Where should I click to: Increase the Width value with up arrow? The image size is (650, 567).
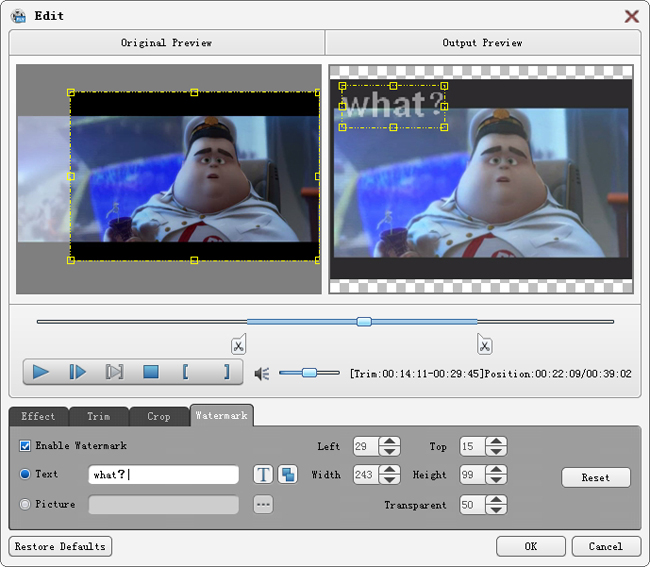(x=389, y=470)
